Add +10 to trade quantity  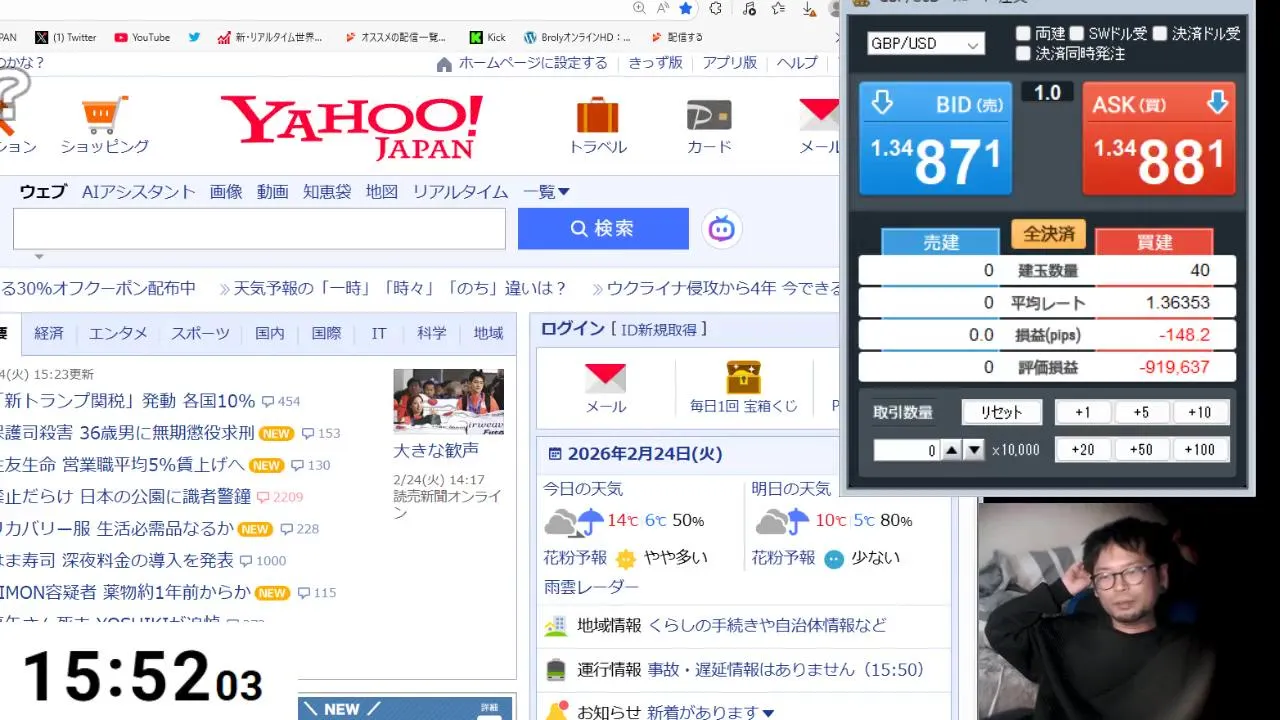pyautogui.click(x=1199, y=412)
